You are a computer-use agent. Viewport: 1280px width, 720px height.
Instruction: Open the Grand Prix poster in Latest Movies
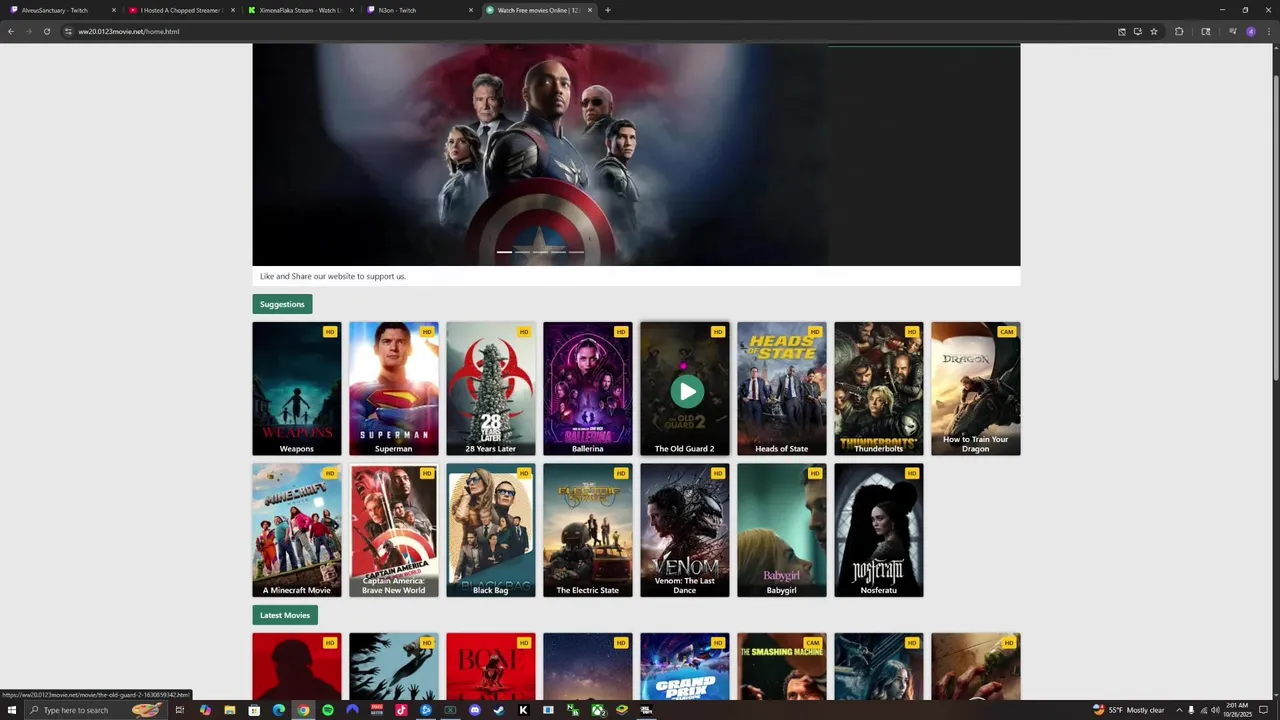(685, 666)
